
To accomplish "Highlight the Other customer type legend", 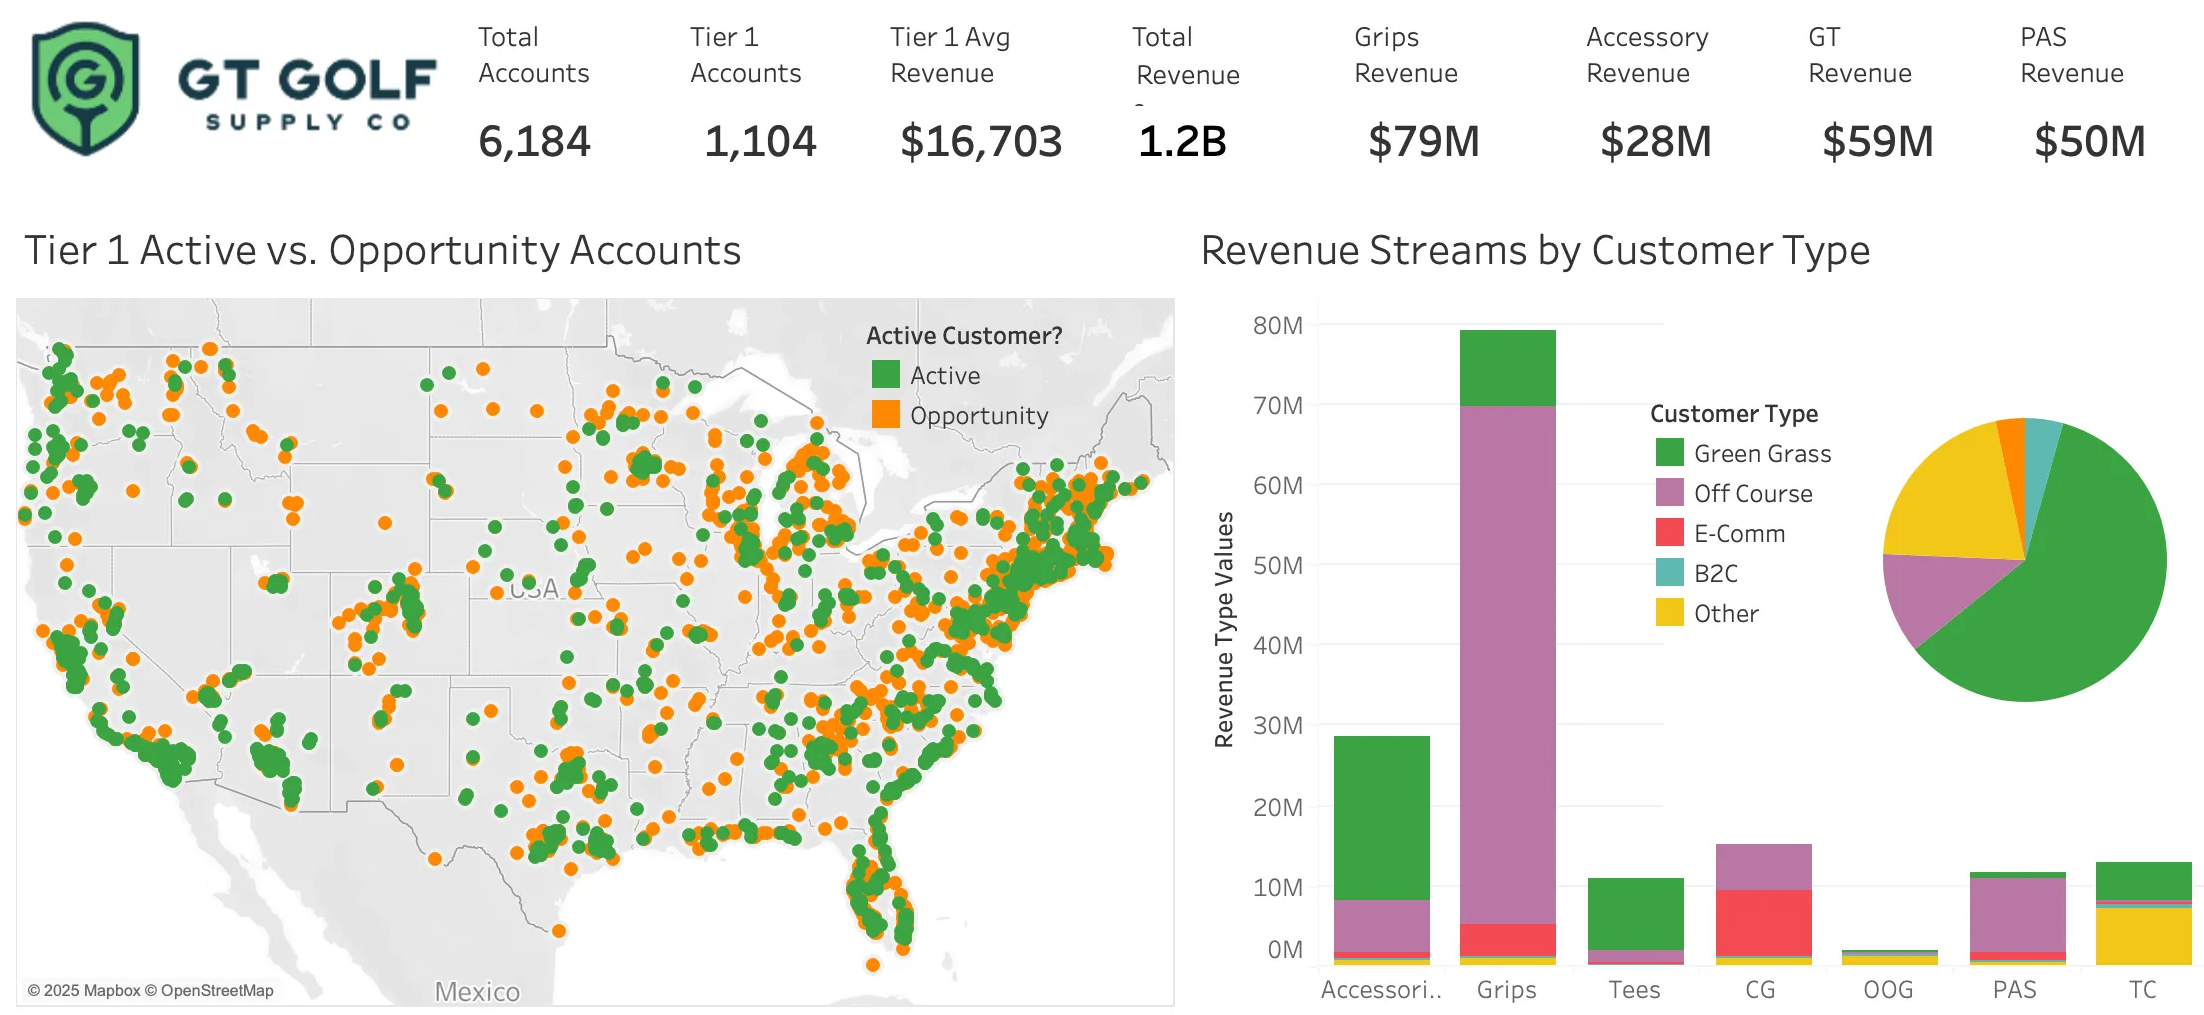I will click(x=1725, y=613).
